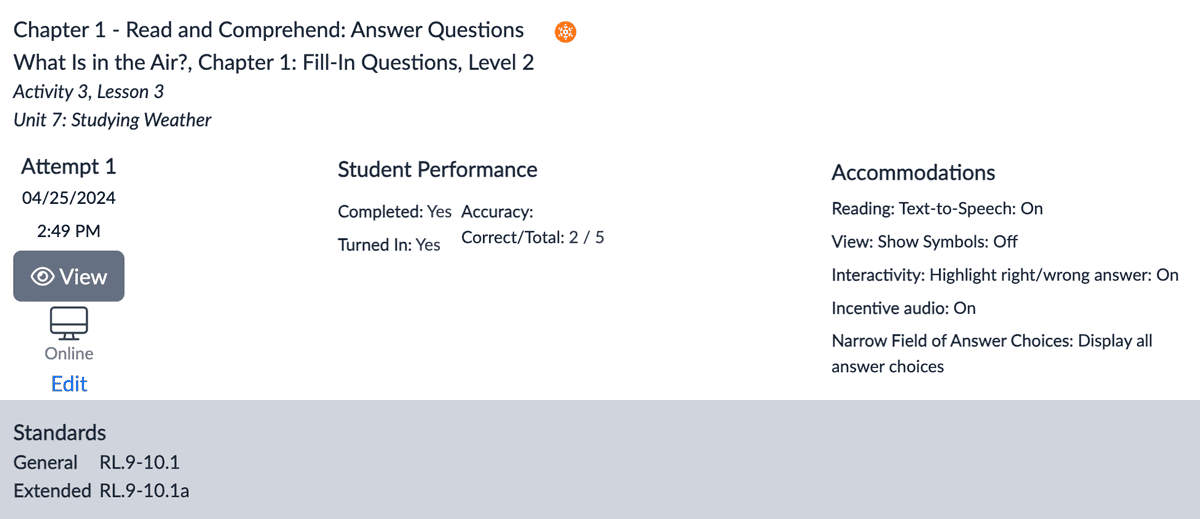Click the Online monitor icon

coord(69,322)
